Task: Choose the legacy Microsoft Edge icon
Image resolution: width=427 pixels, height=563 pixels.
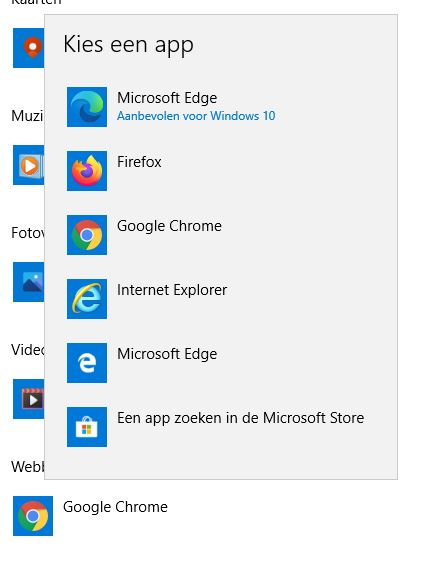Action: point(87,363)
